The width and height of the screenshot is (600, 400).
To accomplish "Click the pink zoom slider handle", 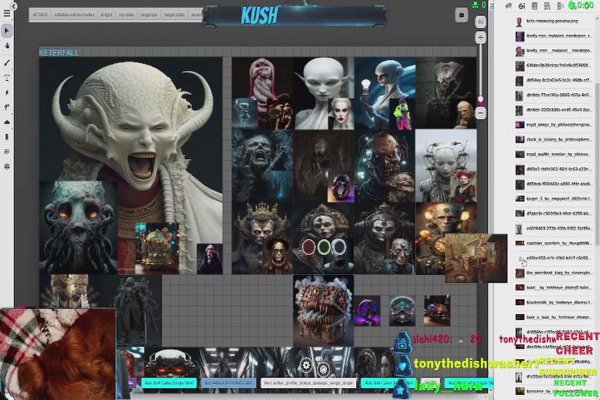I will pyautogui.click(x=481, y=100).
